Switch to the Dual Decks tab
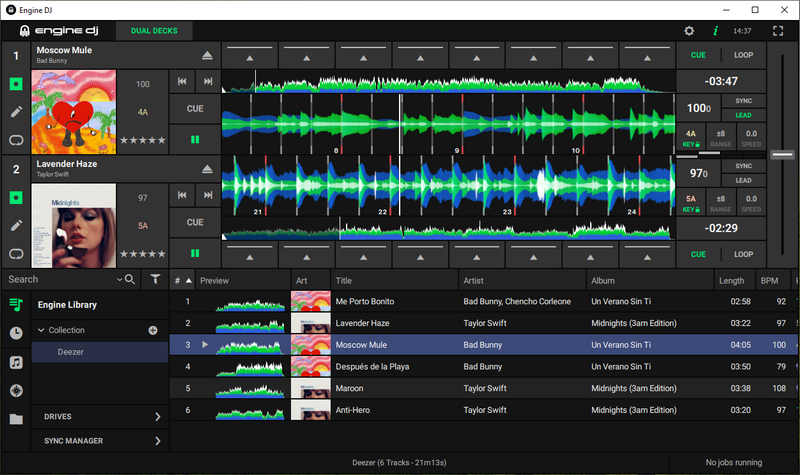 tap(154, 31)
